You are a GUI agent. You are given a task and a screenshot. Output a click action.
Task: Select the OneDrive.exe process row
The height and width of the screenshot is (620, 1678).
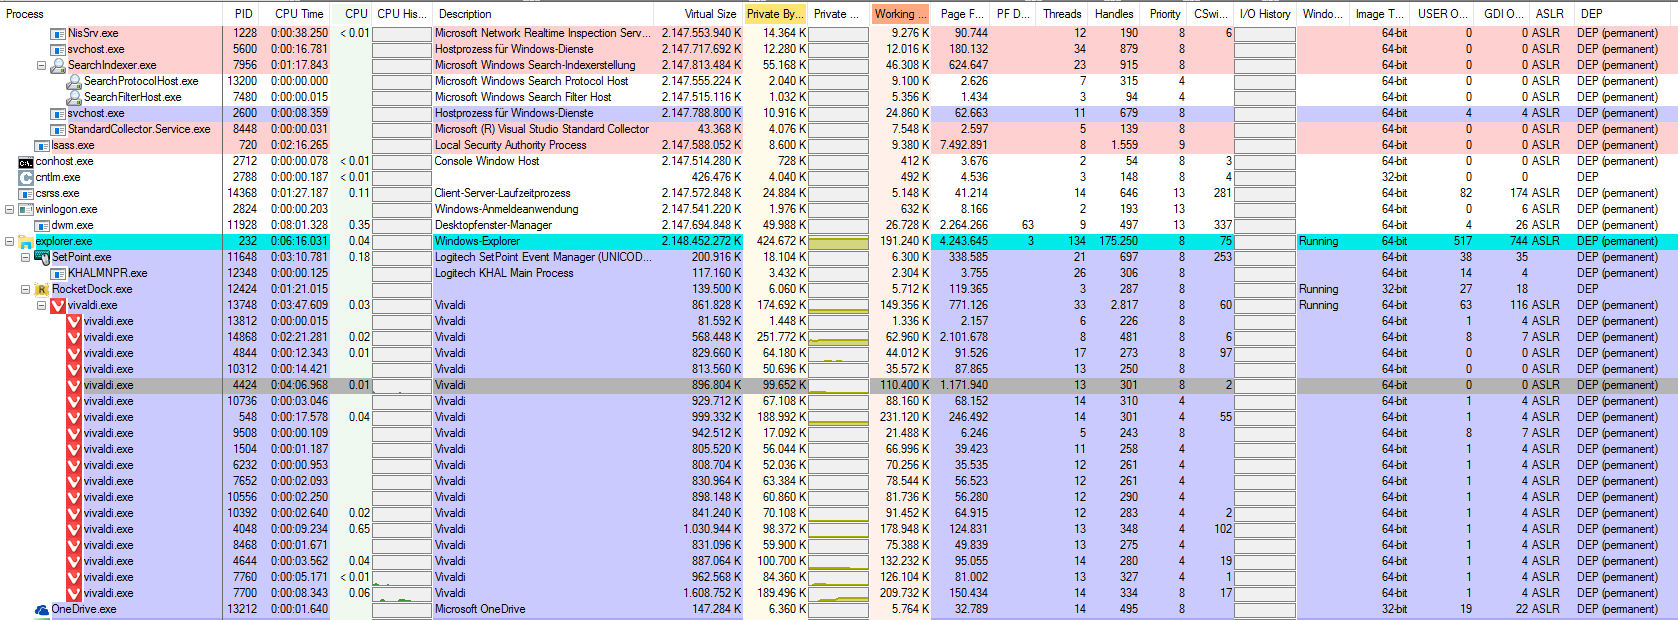839,609
